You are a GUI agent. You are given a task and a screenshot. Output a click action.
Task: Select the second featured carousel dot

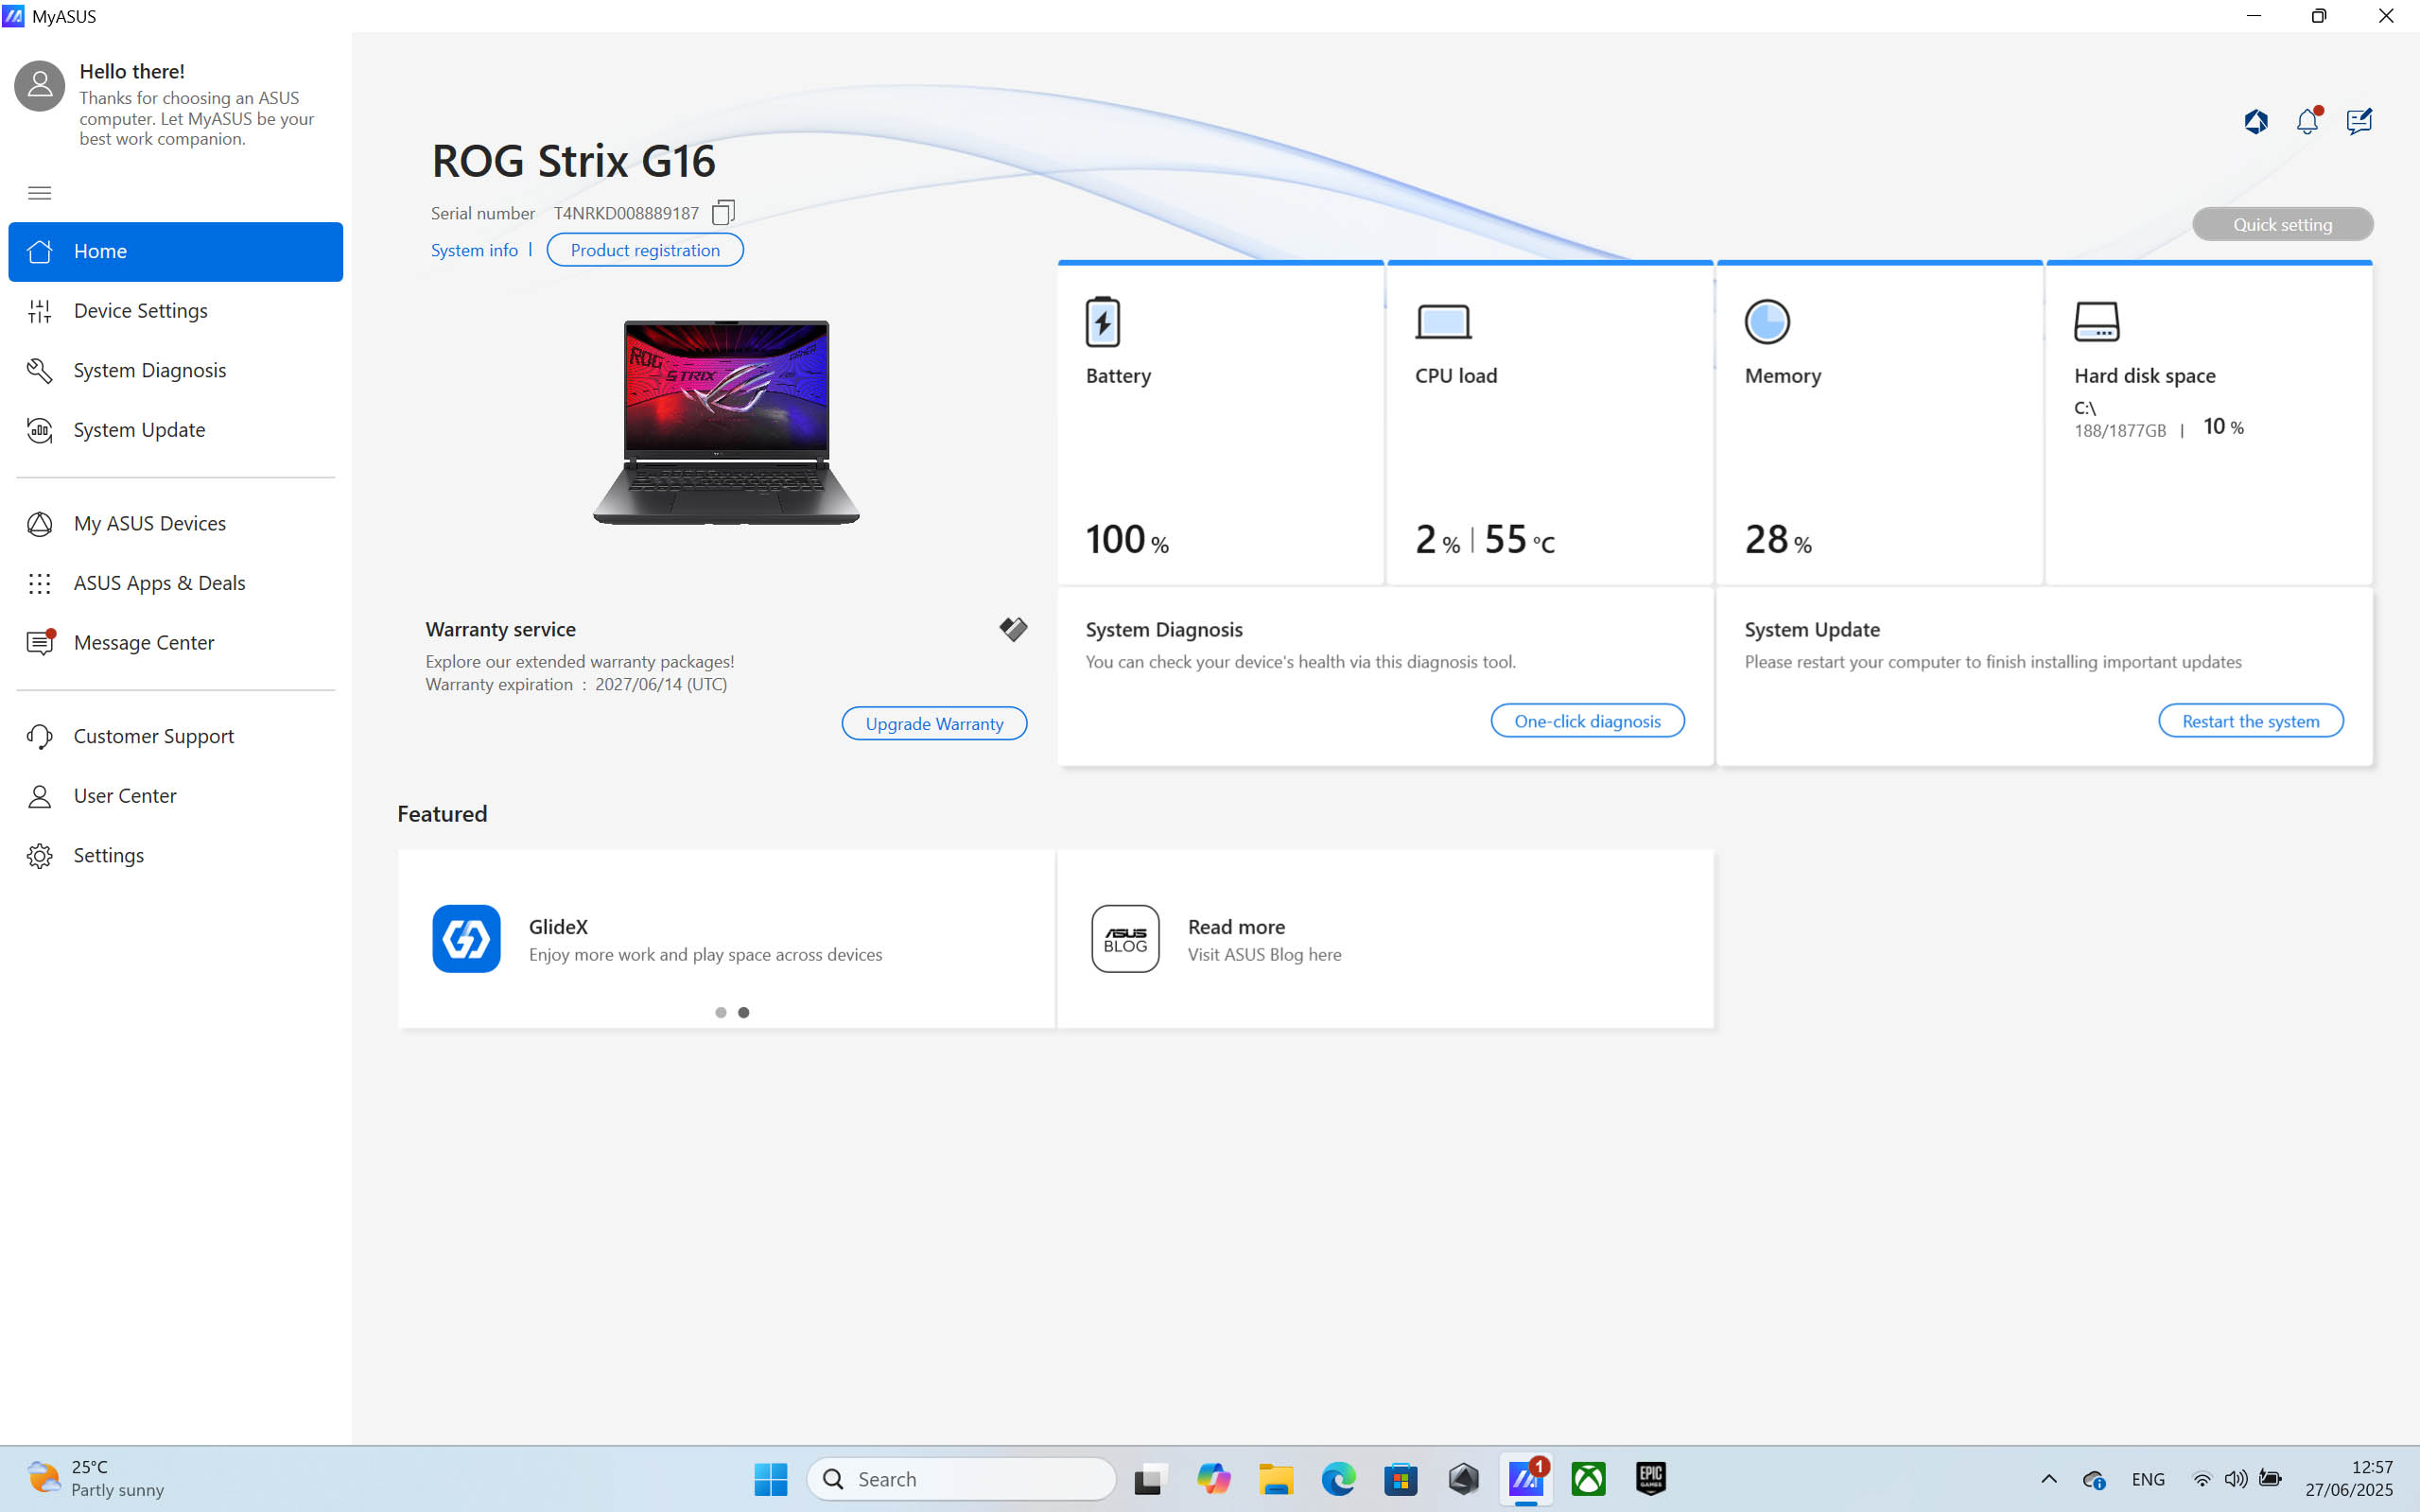(x=743, y=1012)
